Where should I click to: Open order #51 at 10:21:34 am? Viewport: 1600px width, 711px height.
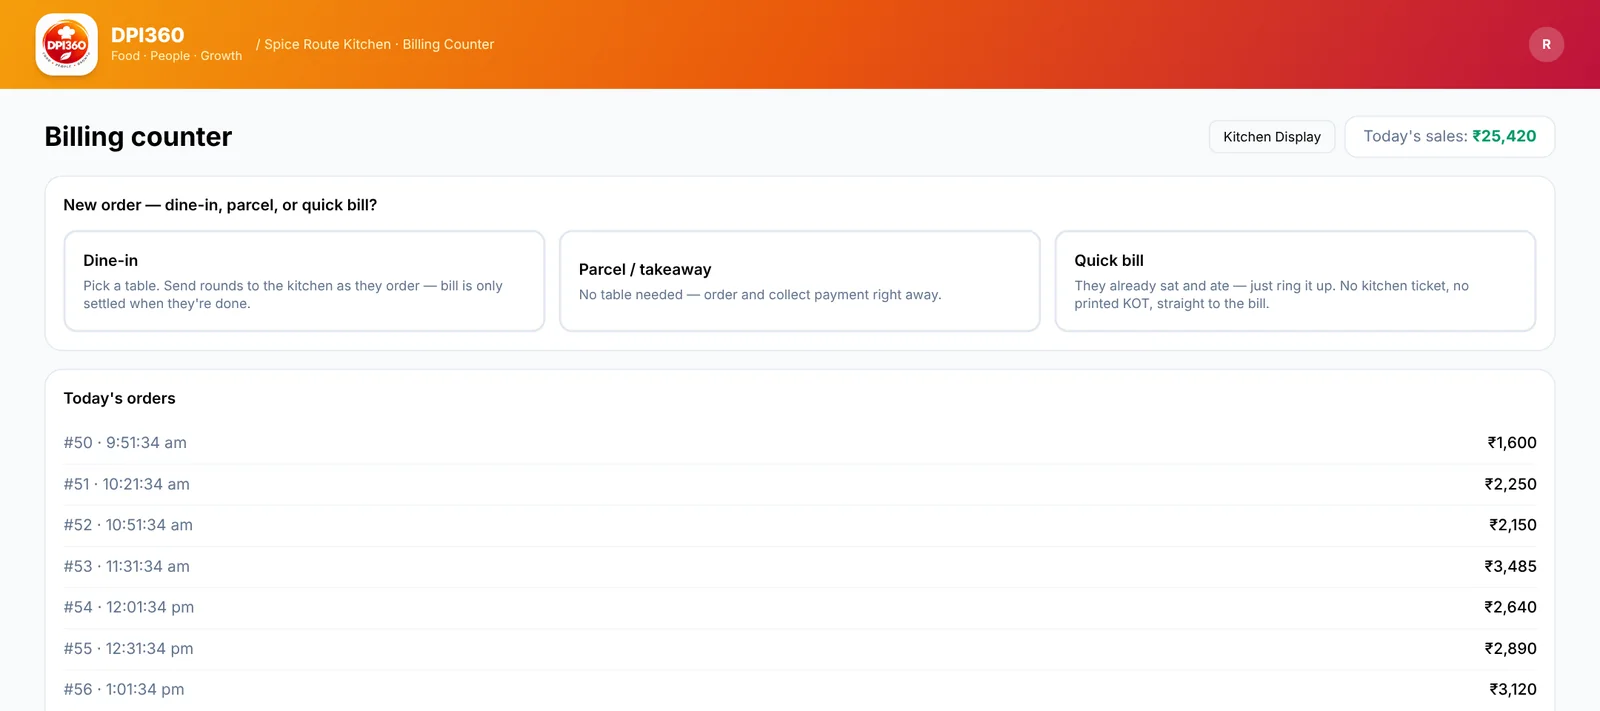[x=800, y=484]
